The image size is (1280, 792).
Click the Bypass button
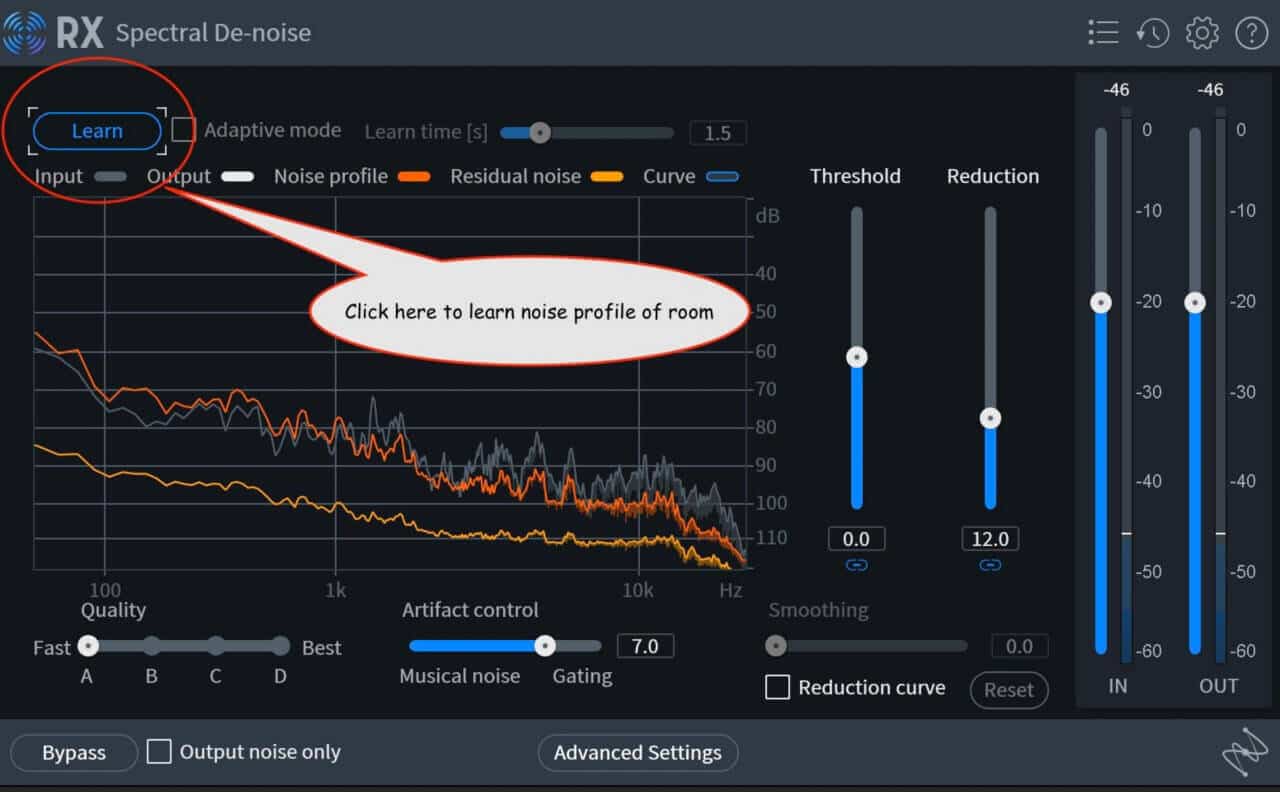pos(74,753)
